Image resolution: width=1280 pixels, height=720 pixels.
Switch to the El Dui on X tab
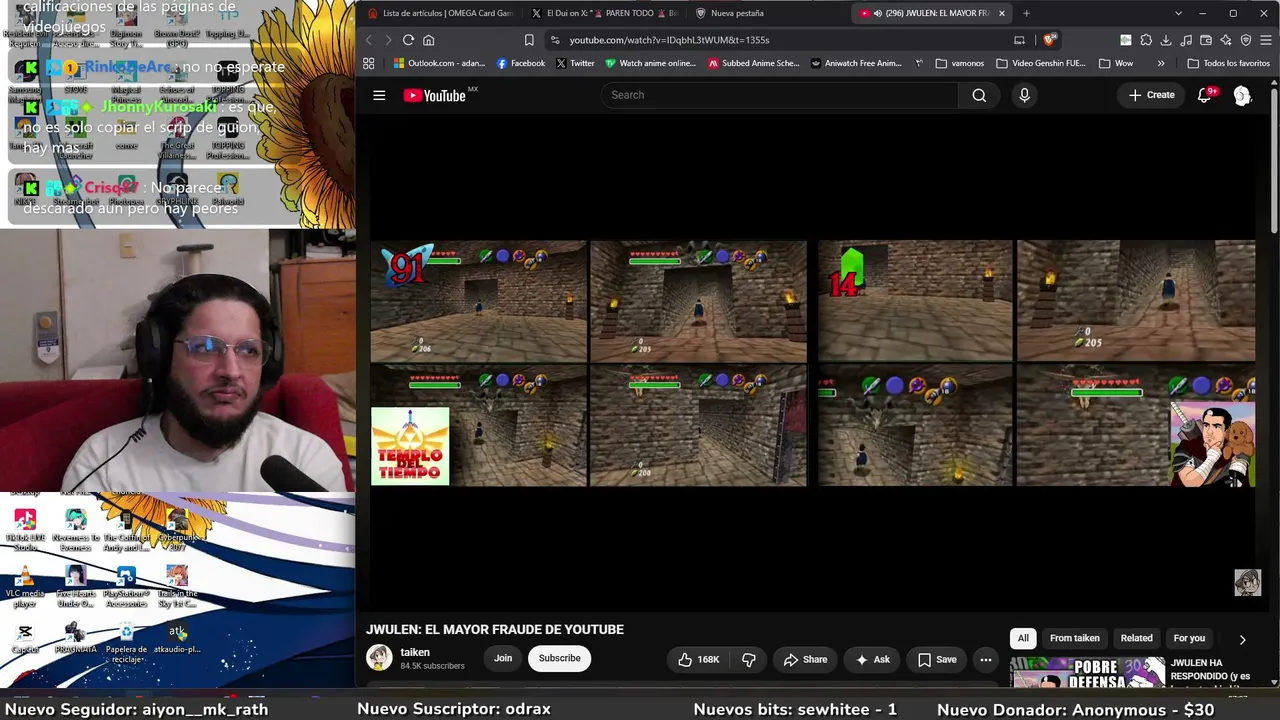click(604, 13)
